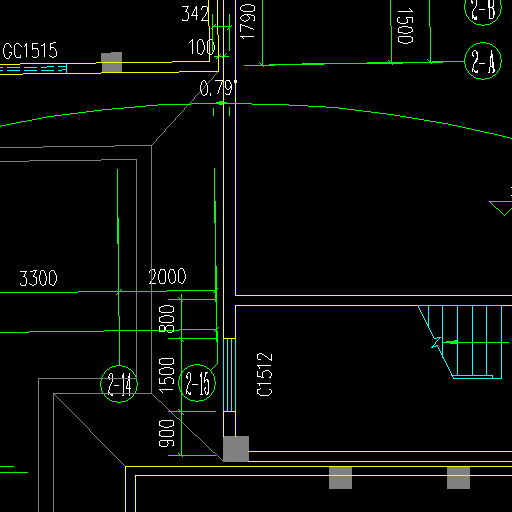
Task: Select the 1790 dimension text
Action: click(x=247, y=21)
